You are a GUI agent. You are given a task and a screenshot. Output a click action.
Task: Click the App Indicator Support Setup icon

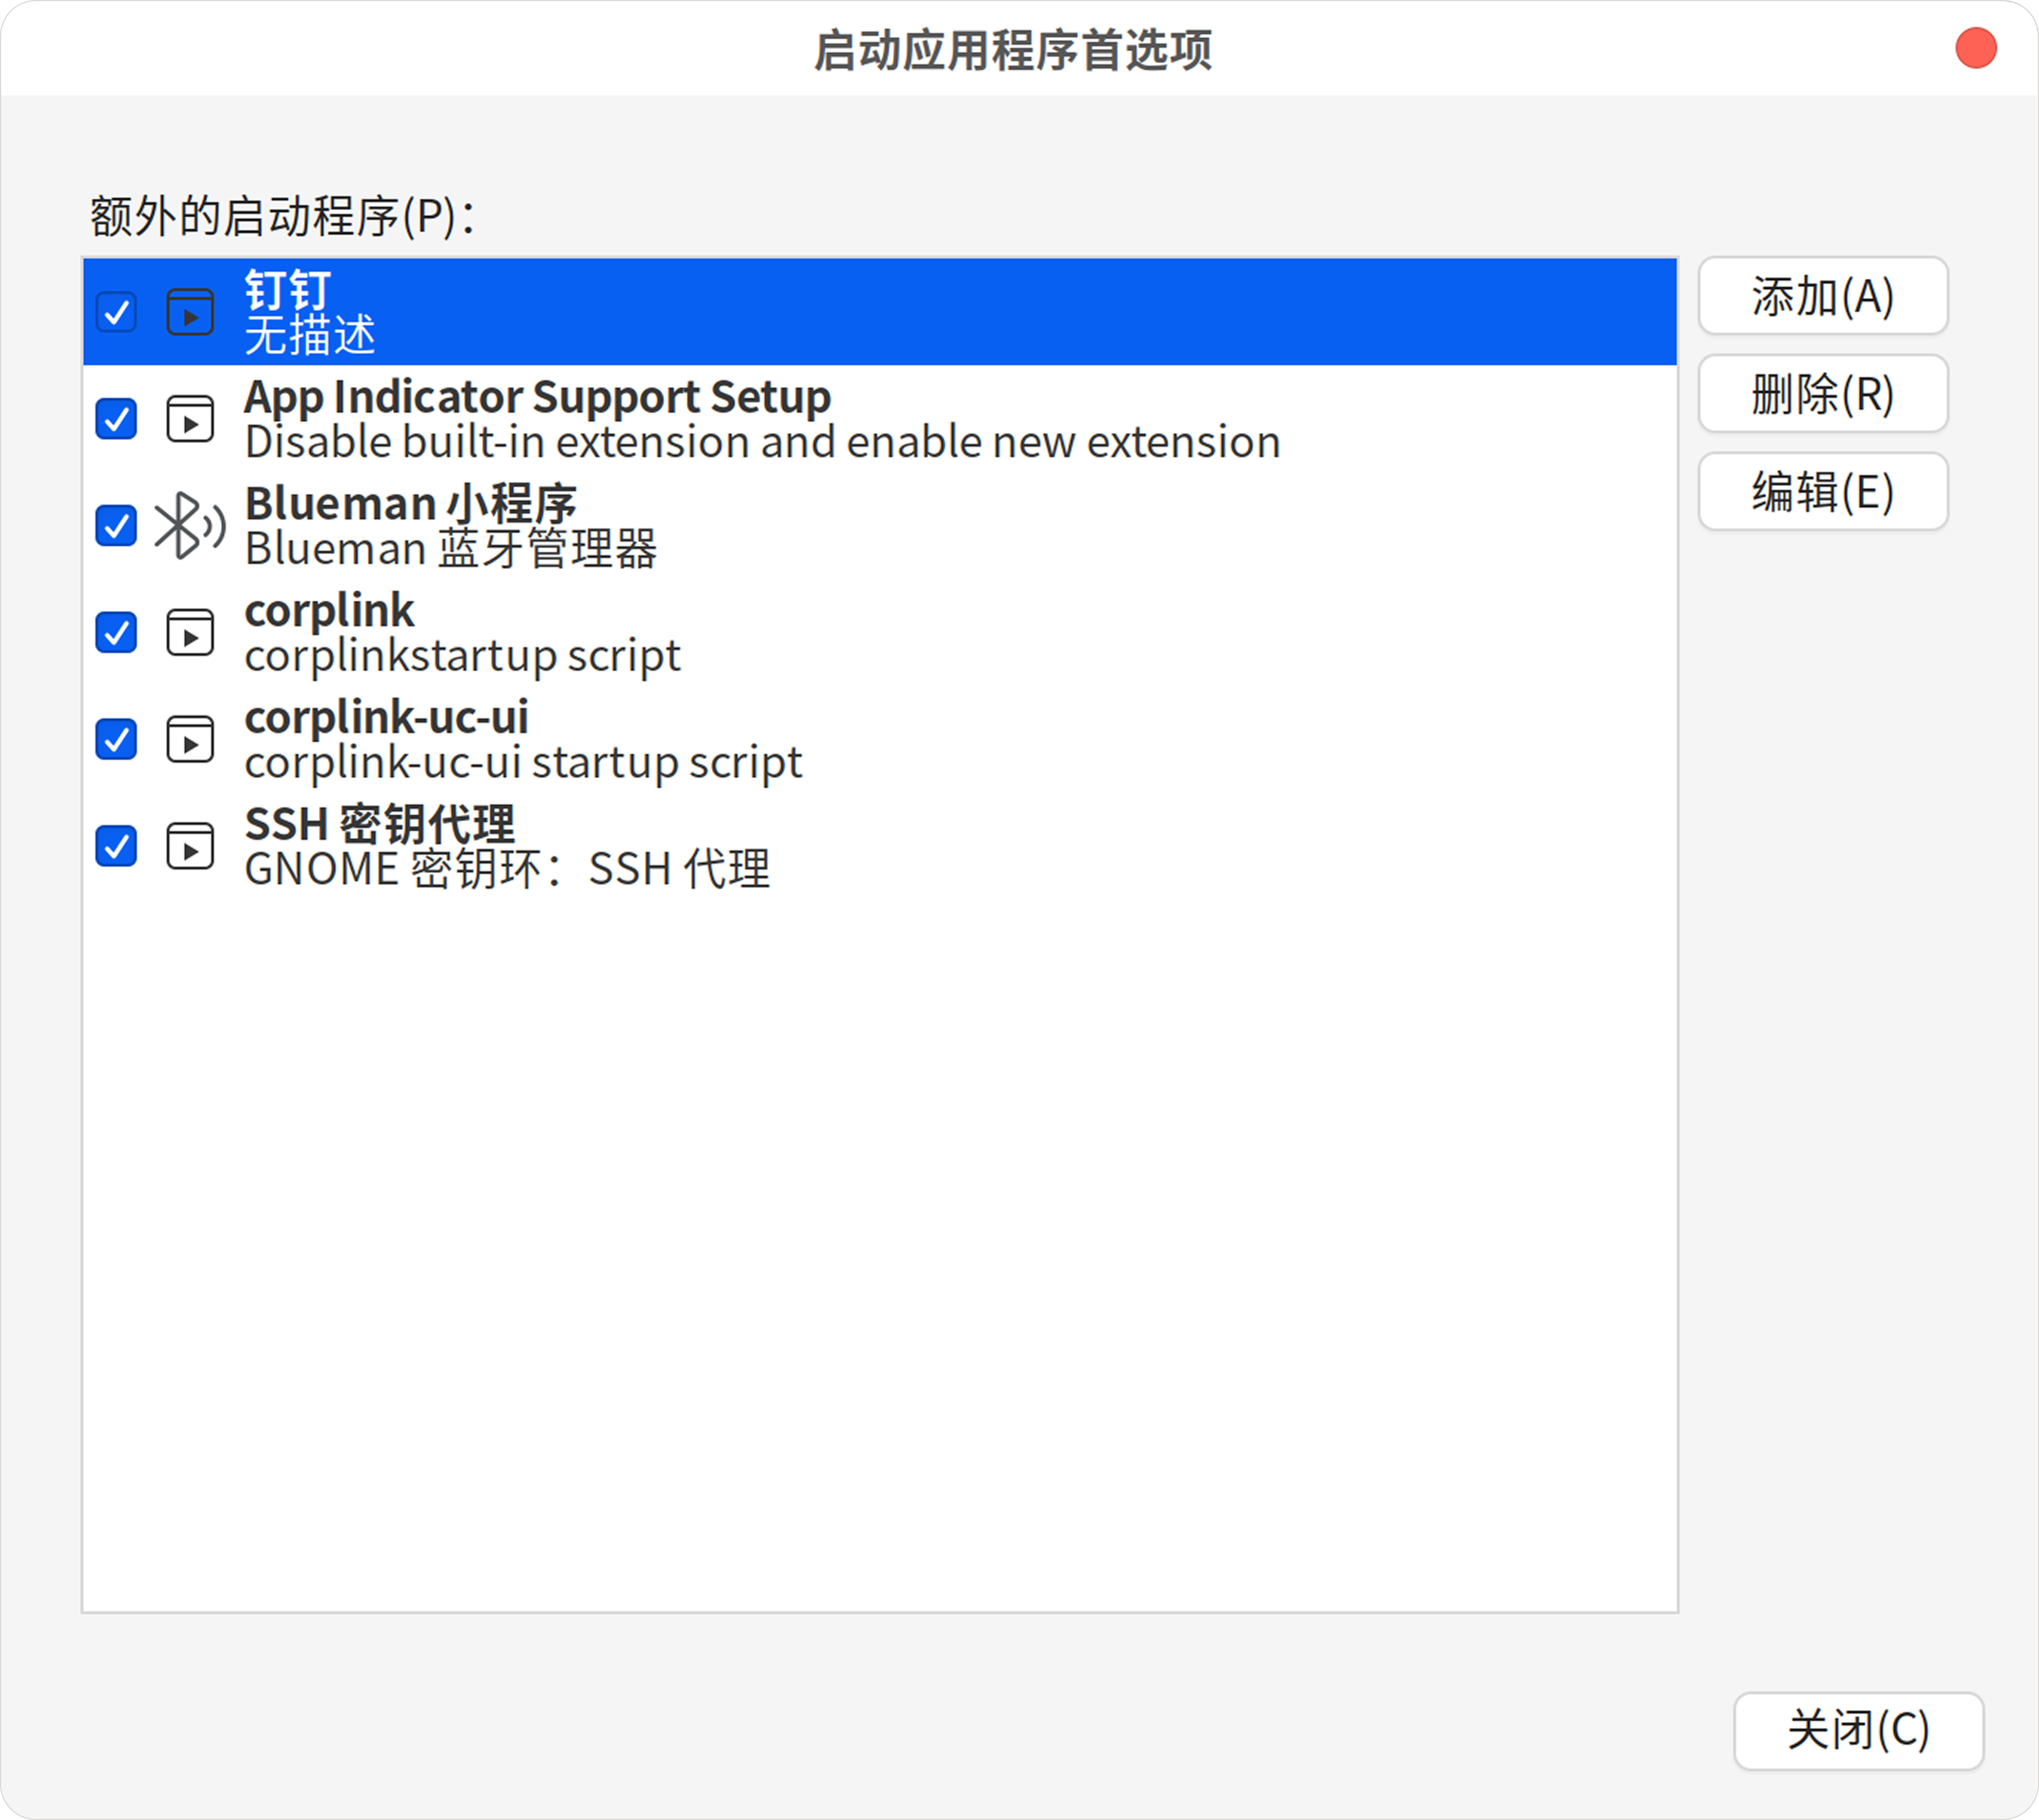click(190, 419)
